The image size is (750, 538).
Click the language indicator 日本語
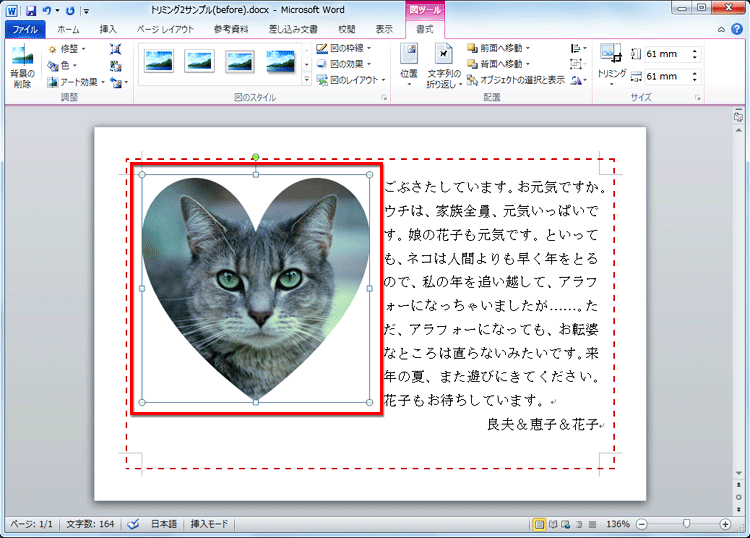coord(164,524)
